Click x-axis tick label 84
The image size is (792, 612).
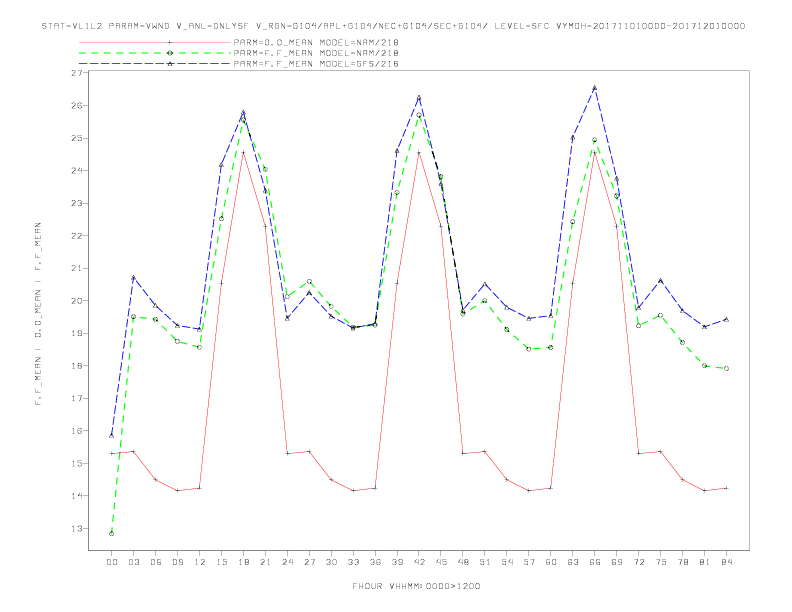727,562
